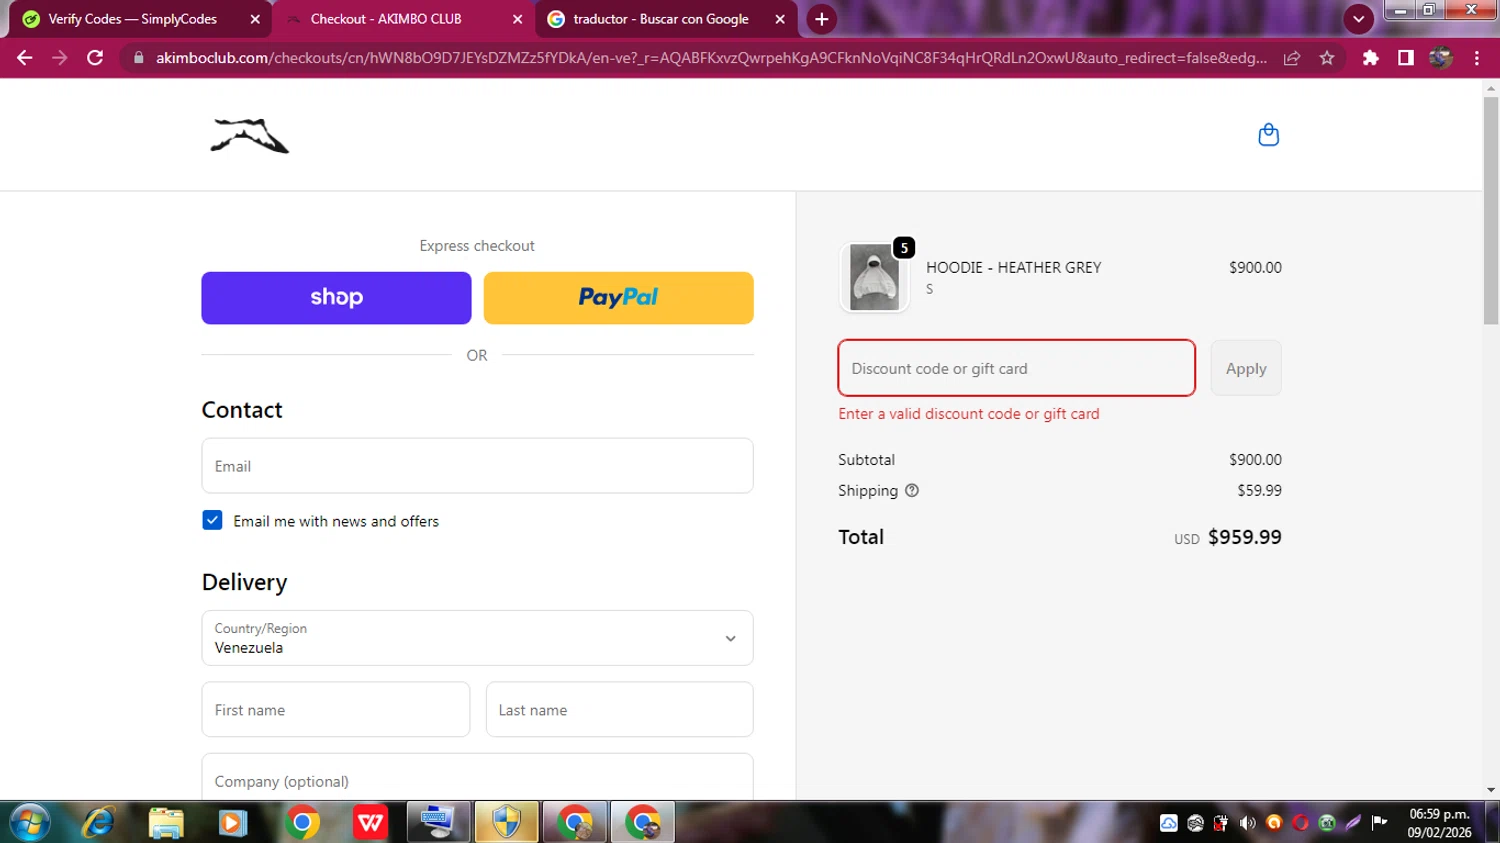Click the address bar URL
Viewport: 1500px width, 843px height.
click(711, 58)
